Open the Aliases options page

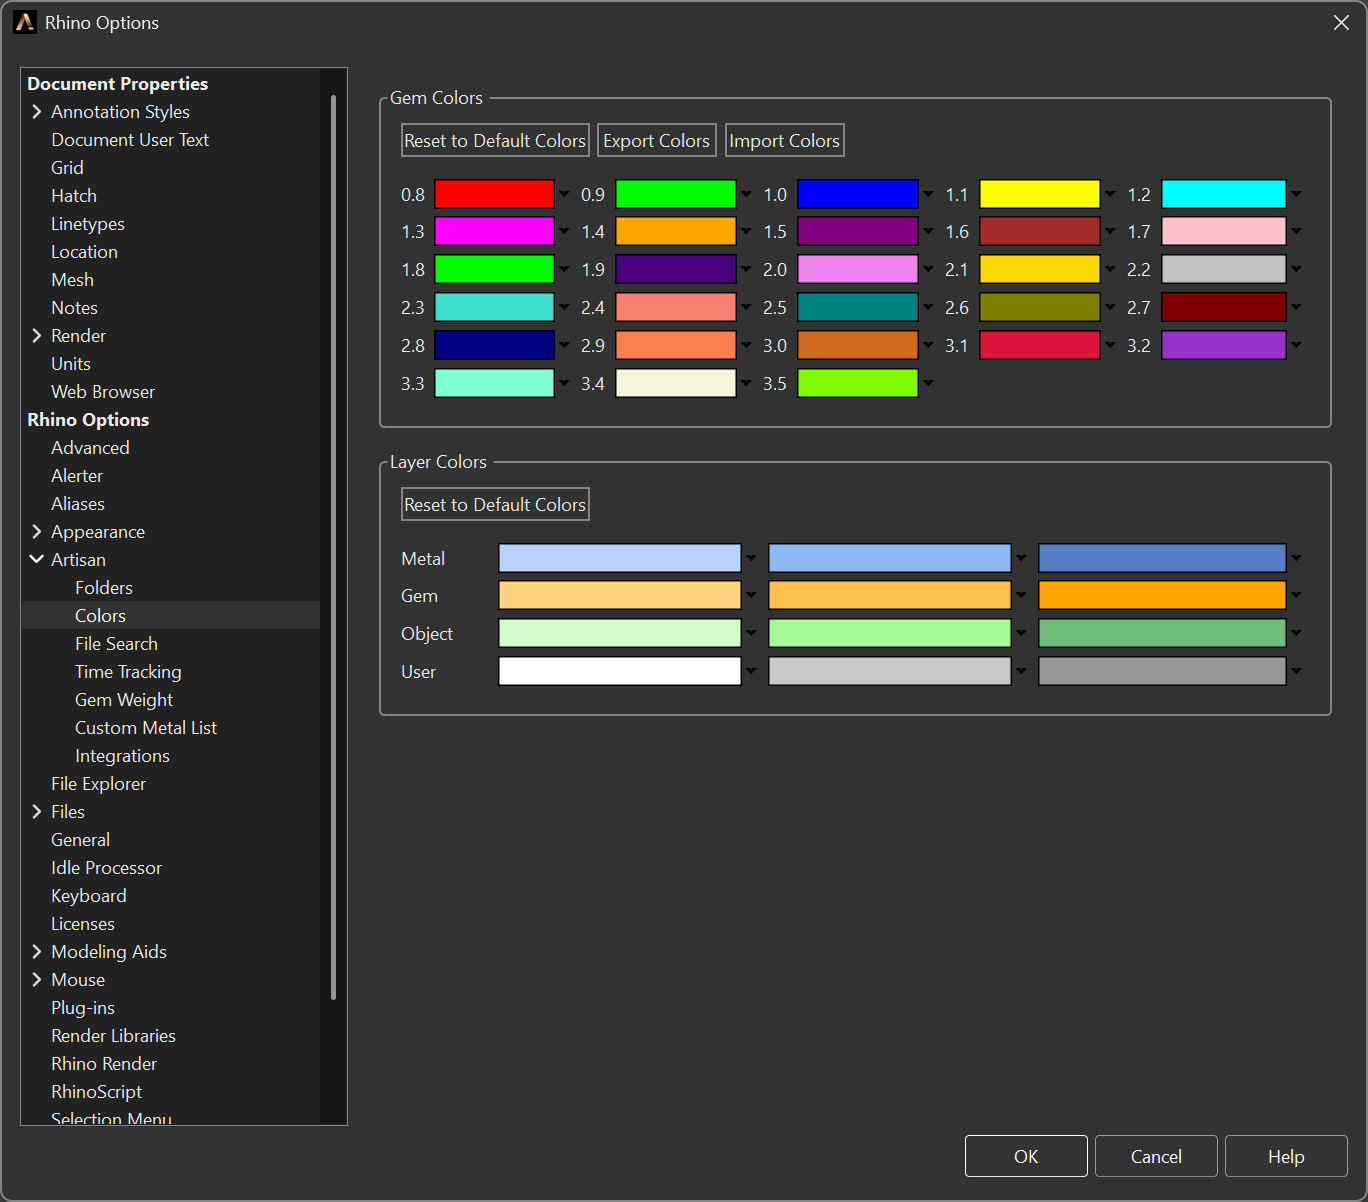(78, 503)
